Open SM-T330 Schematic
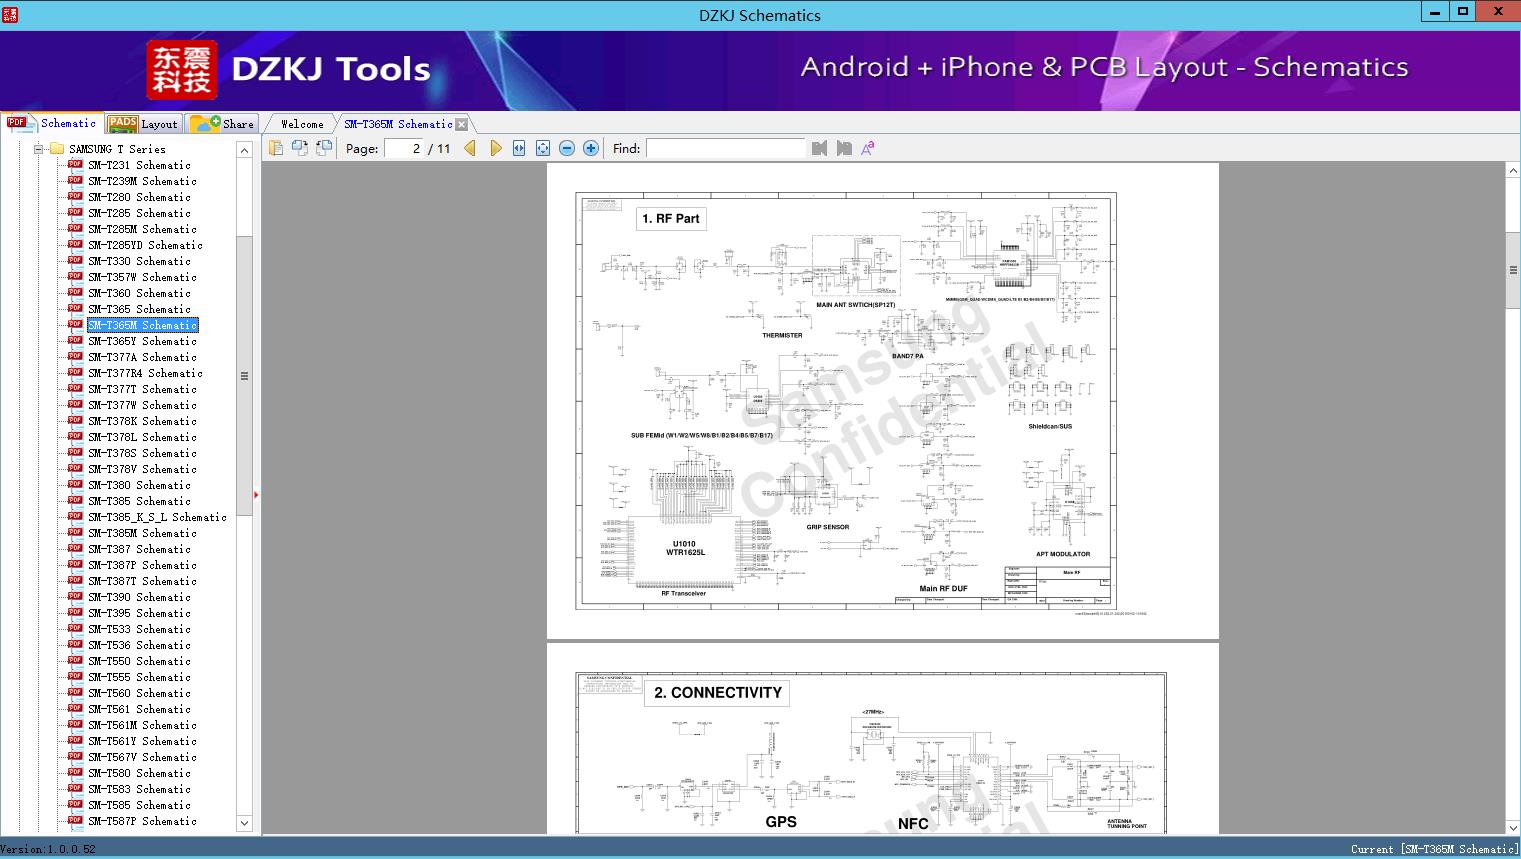Image resolution: width=1521 pixels, height=859 pixels. [140, 261]
